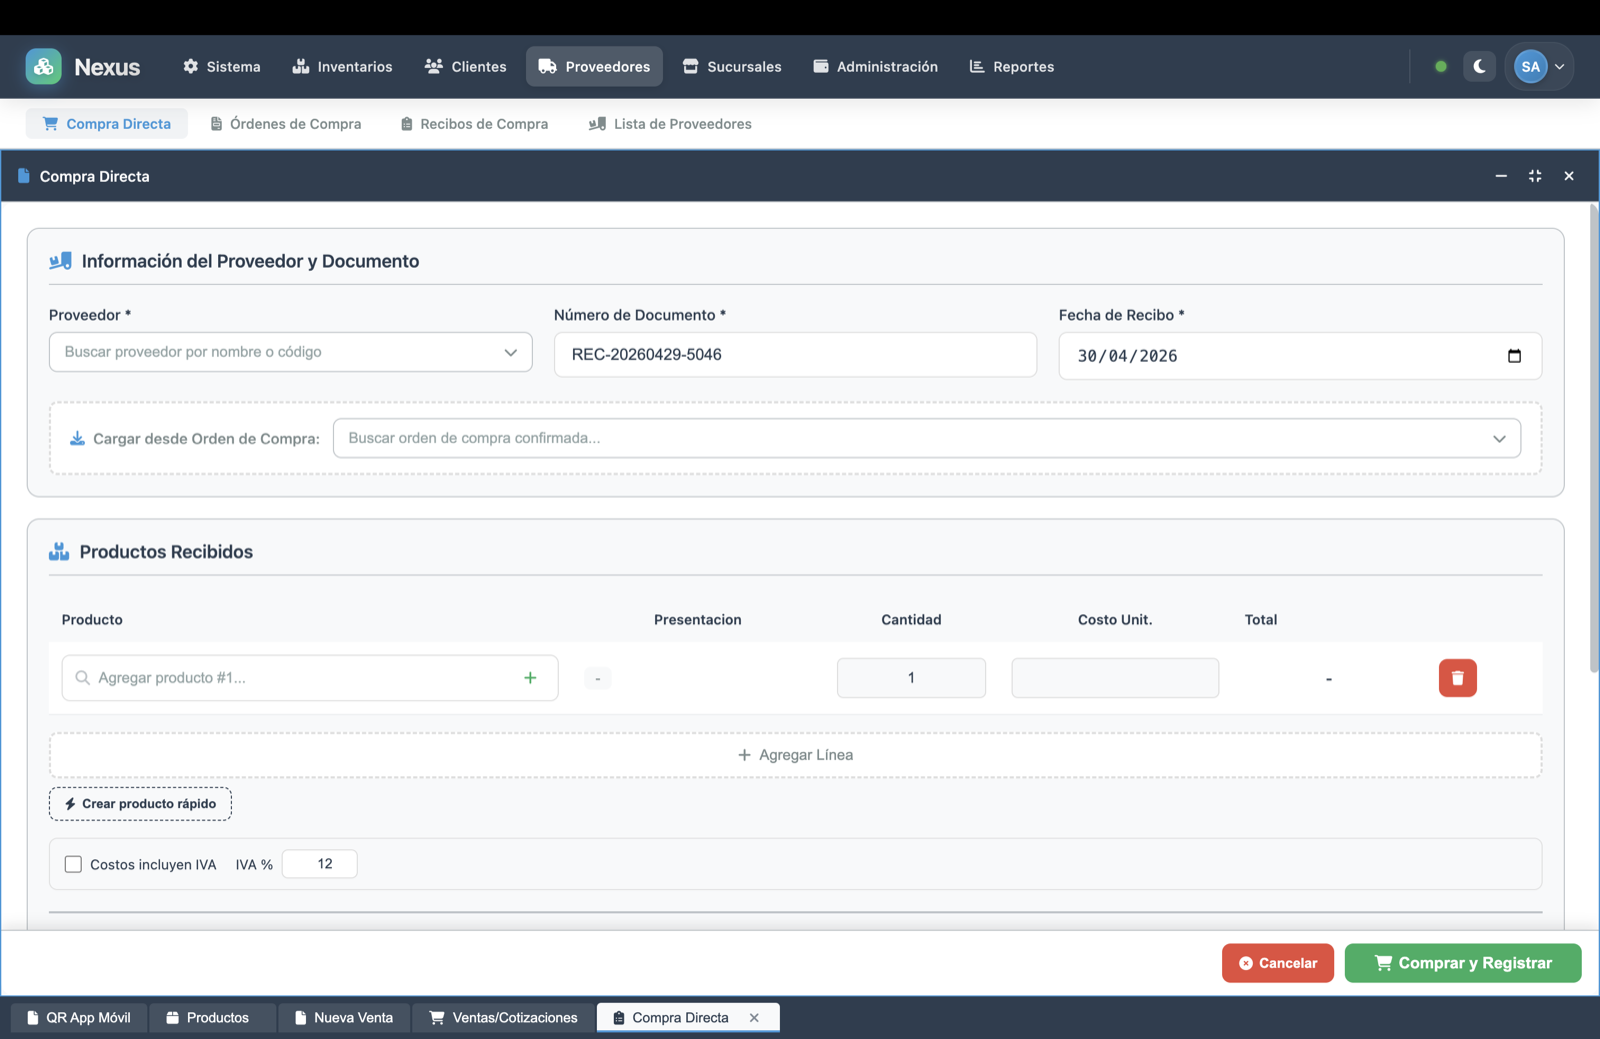Click the green status indicator dot
Screen dimensions: 1600x1039
[x=1440, y=66]
